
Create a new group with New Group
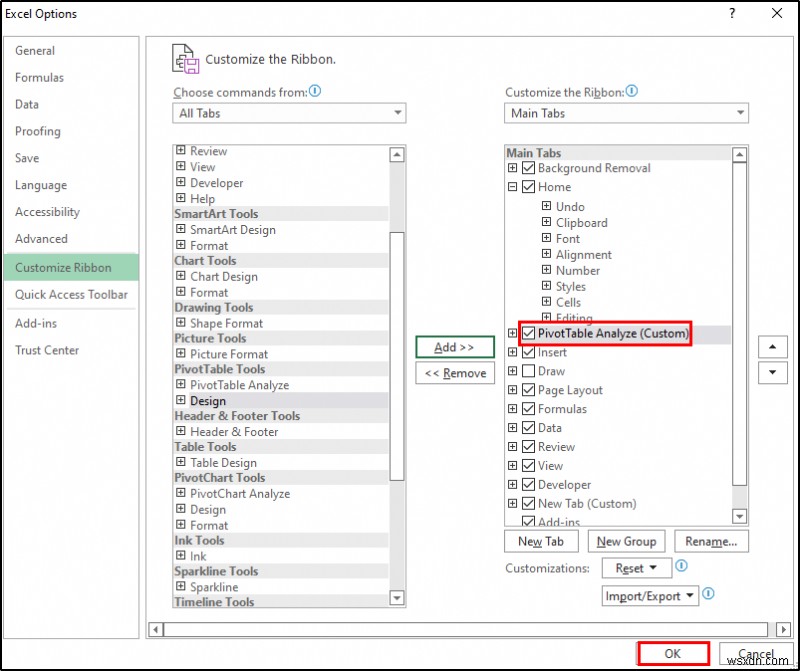click(626, 541)
